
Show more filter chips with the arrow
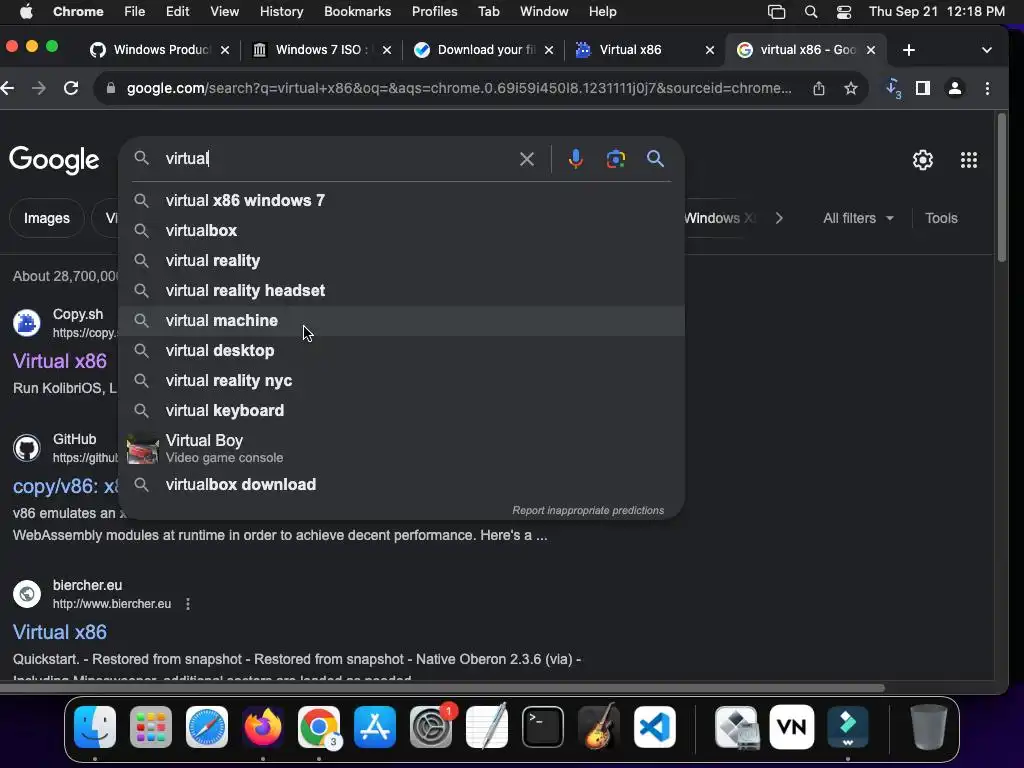pos(778,218)
